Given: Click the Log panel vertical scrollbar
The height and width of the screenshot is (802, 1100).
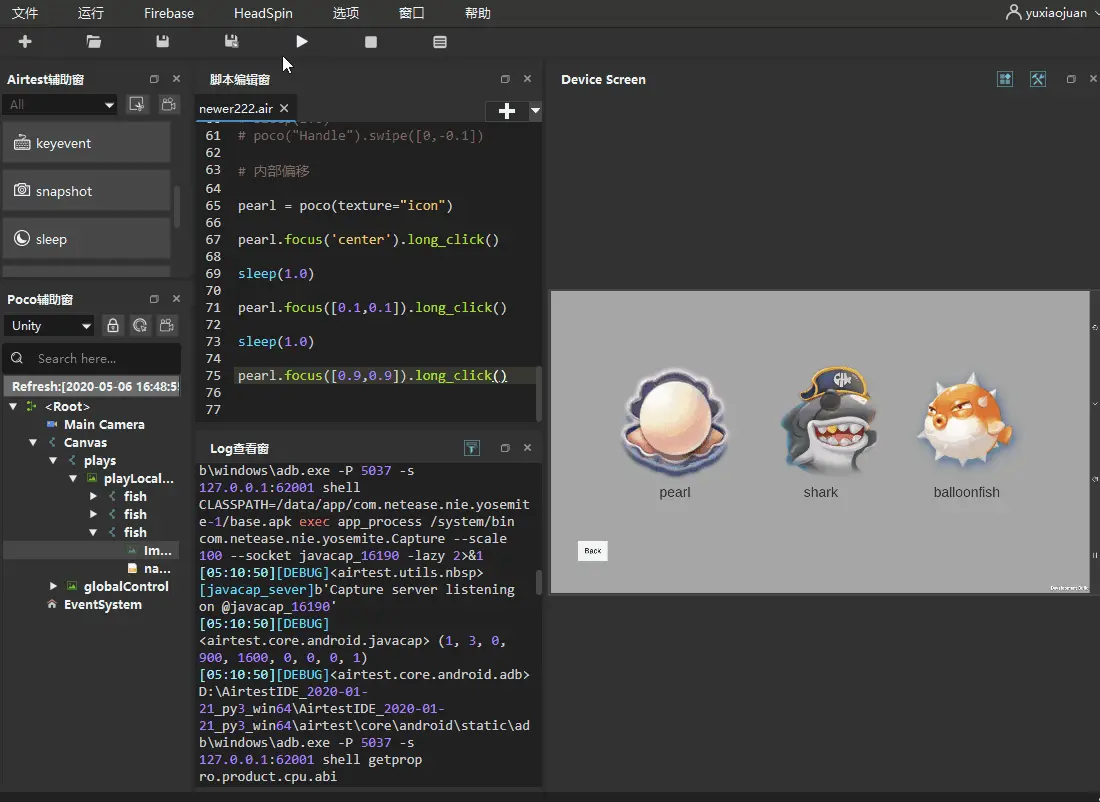Looking at the screenshot, I should (540, 582).
